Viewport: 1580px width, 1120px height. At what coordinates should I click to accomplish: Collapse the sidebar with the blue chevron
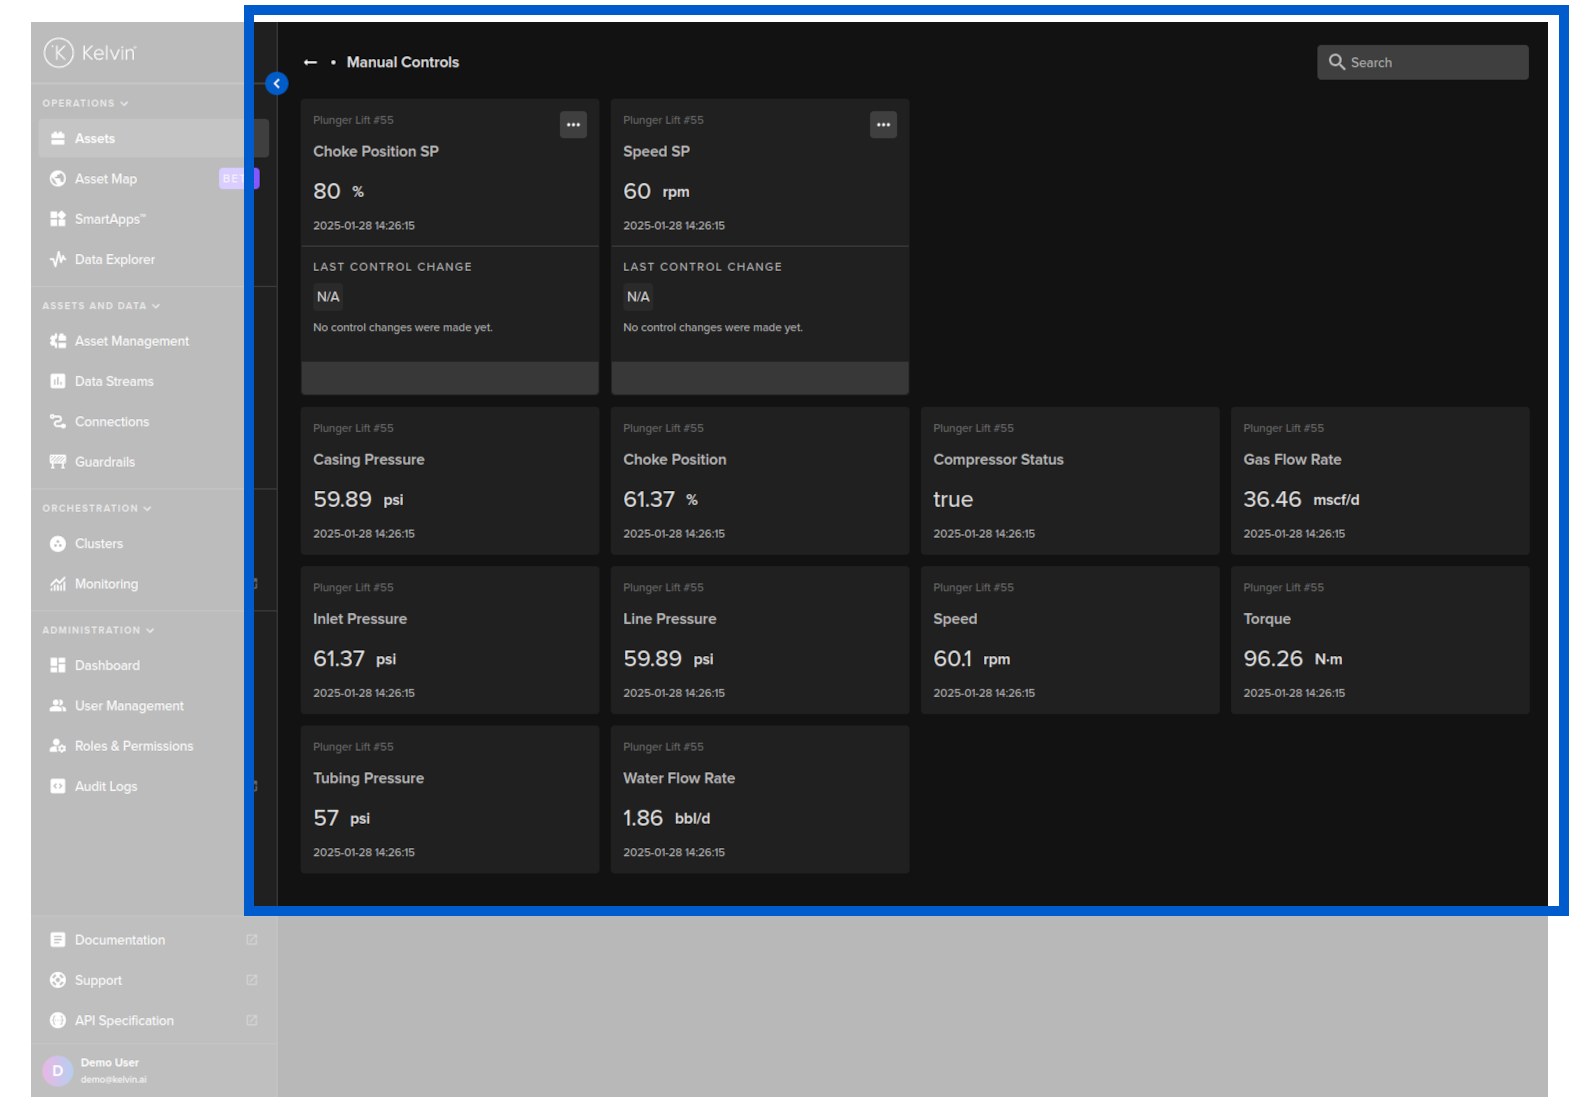(277, 84)
